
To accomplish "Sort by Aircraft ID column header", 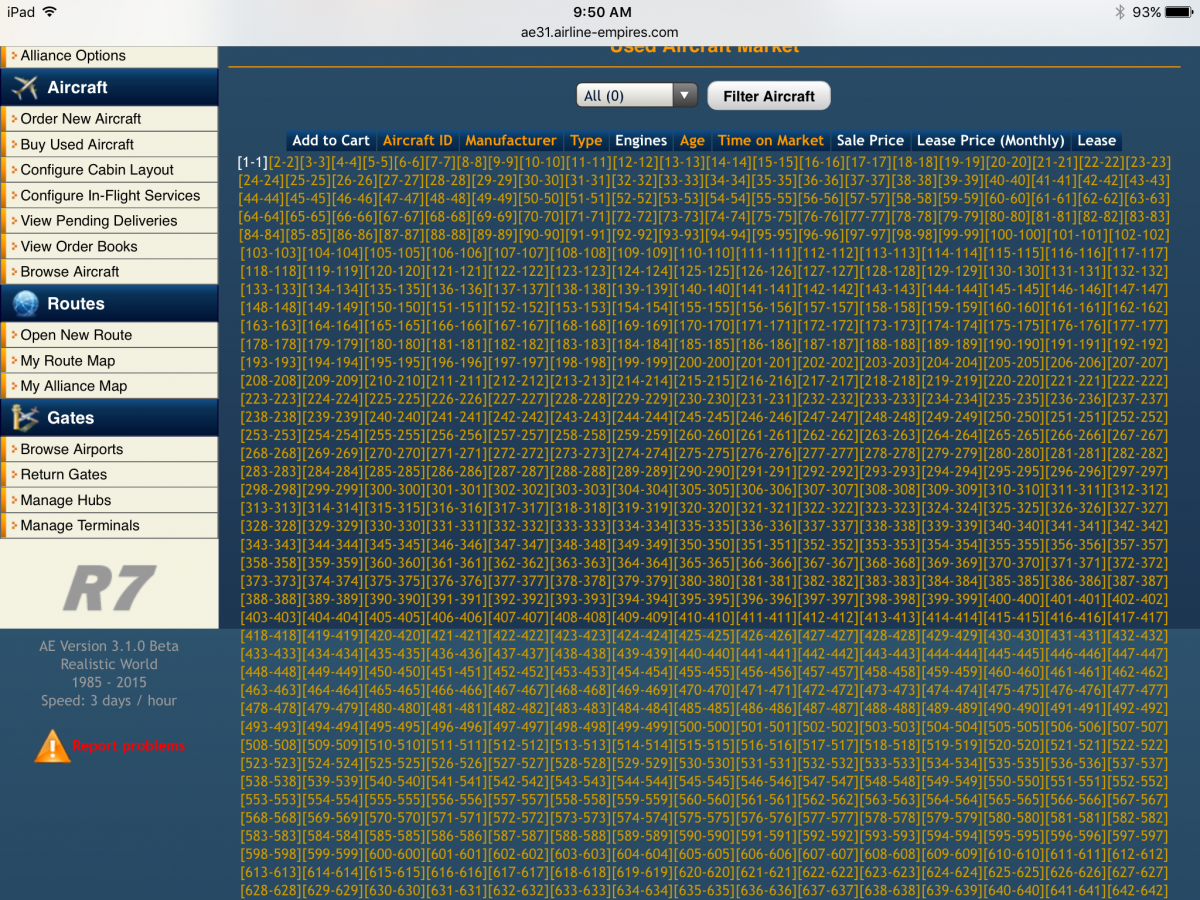I will [417, 141].
